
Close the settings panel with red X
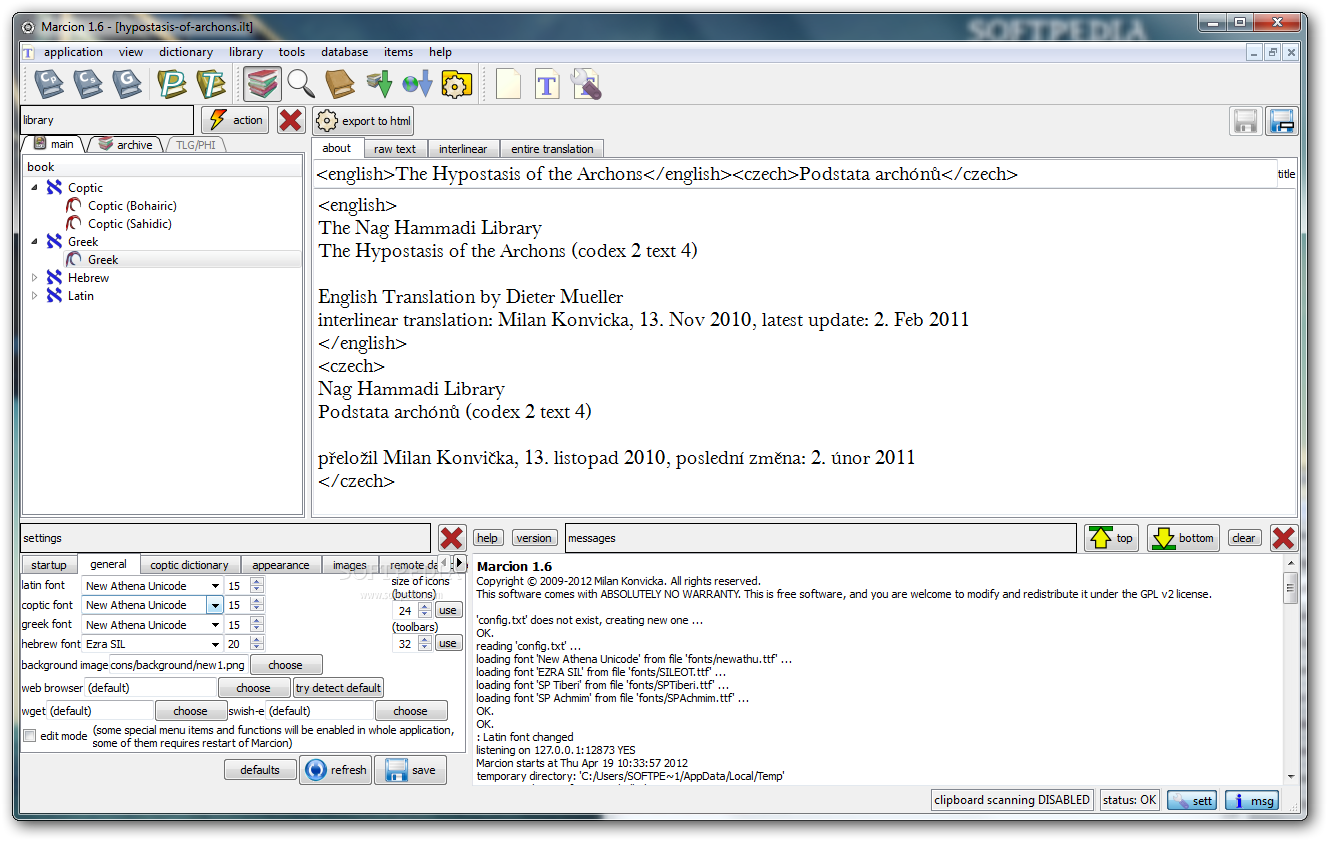tap(452, 538)
